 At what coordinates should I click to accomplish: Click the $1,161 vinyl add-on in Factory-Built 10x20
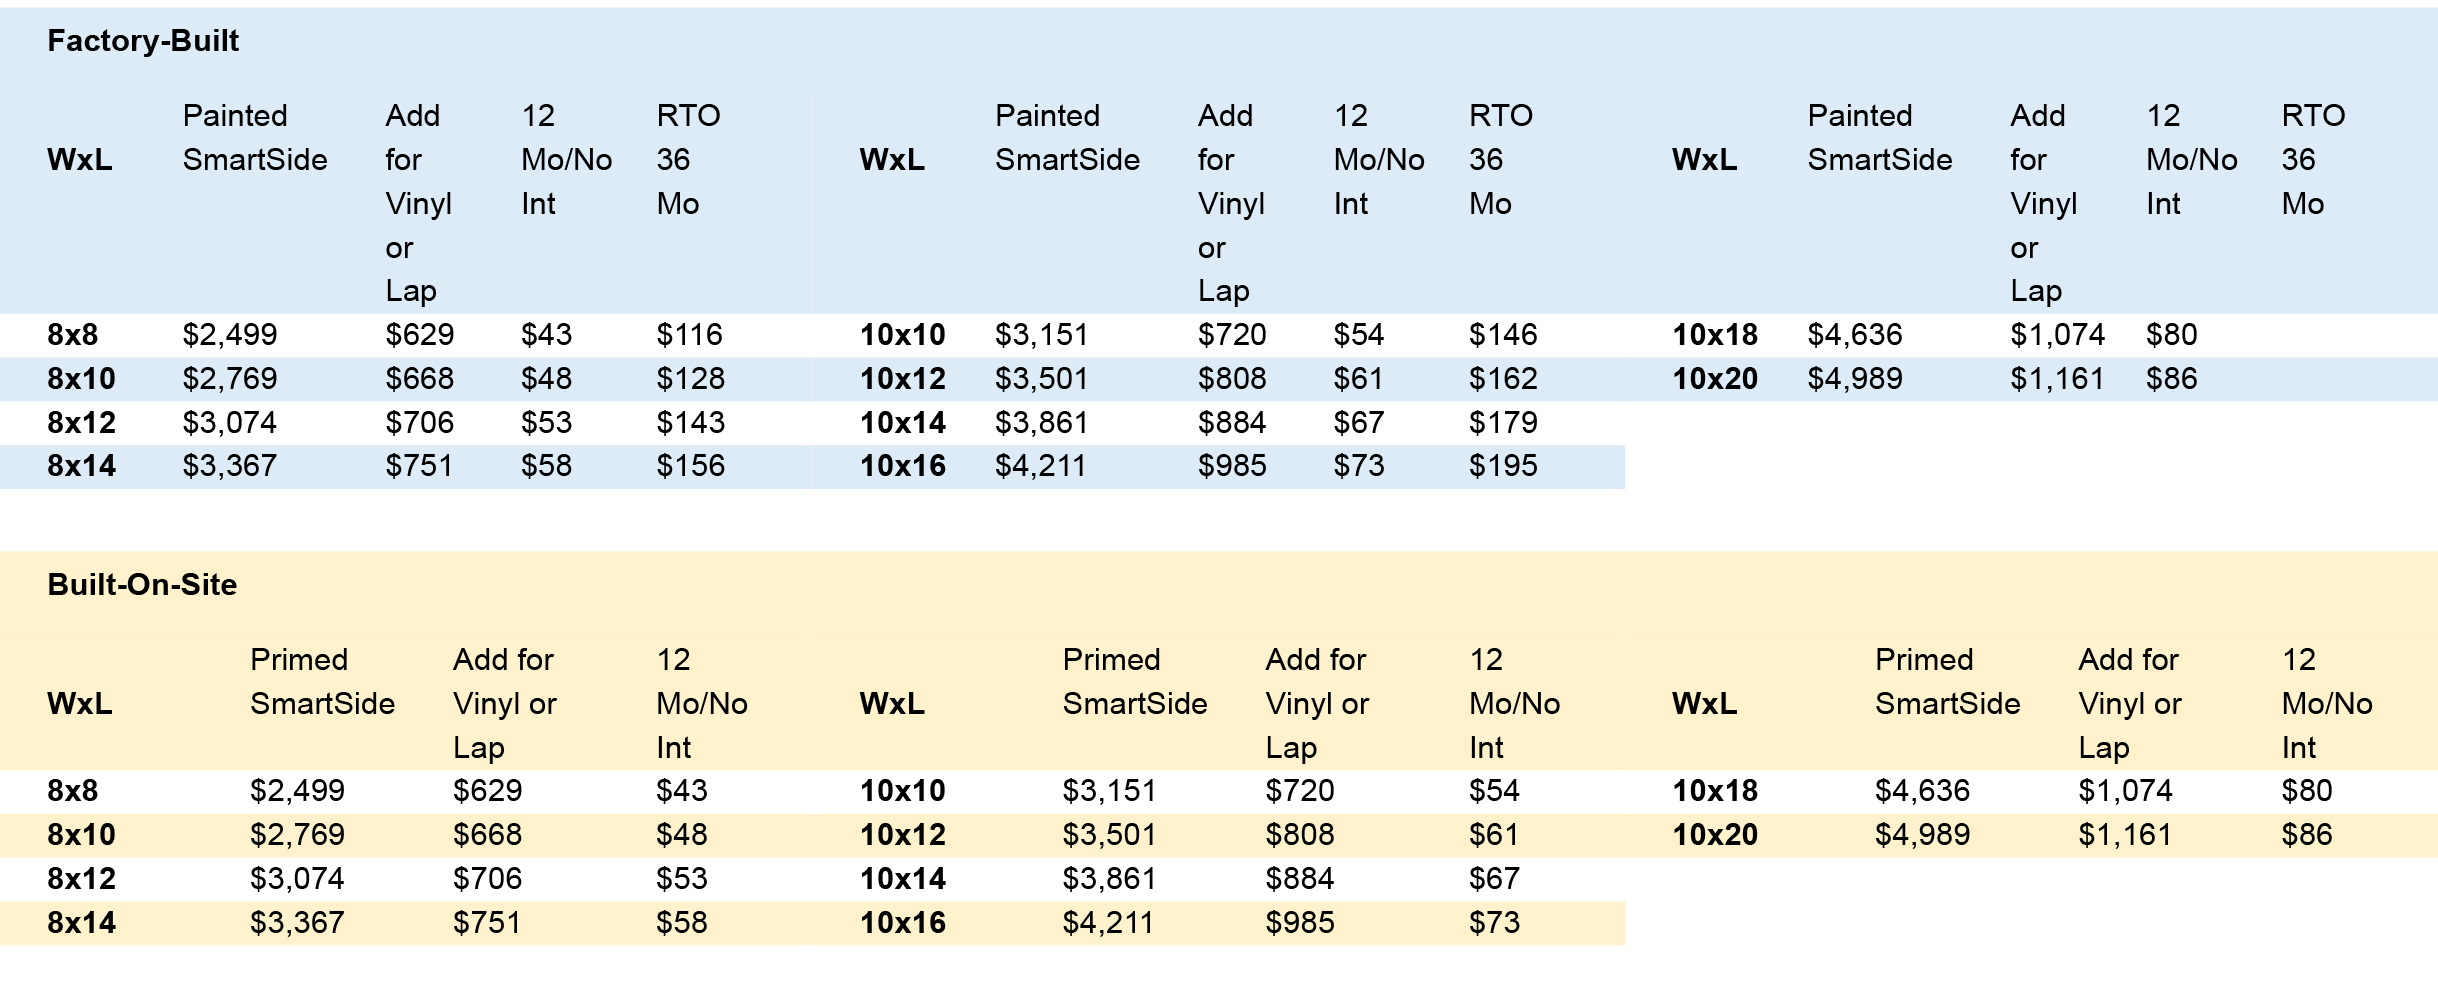click(2057, 379)
